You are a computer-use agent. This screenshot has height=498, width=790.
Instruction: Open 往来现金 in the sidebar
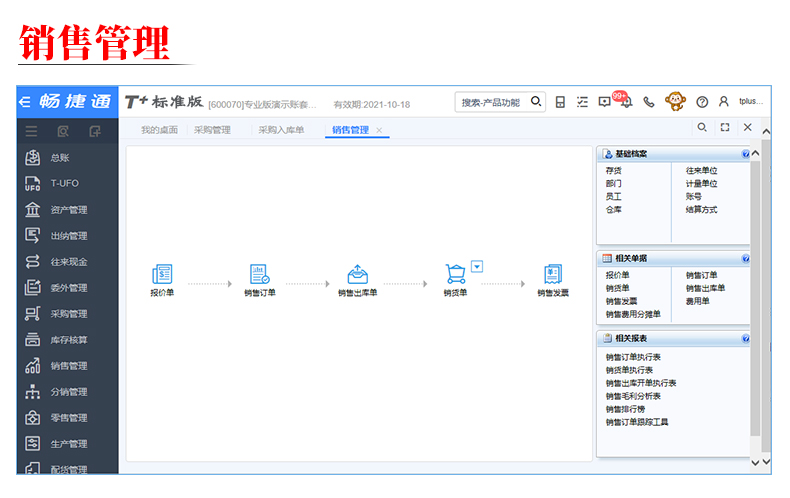tap(68, 262)
